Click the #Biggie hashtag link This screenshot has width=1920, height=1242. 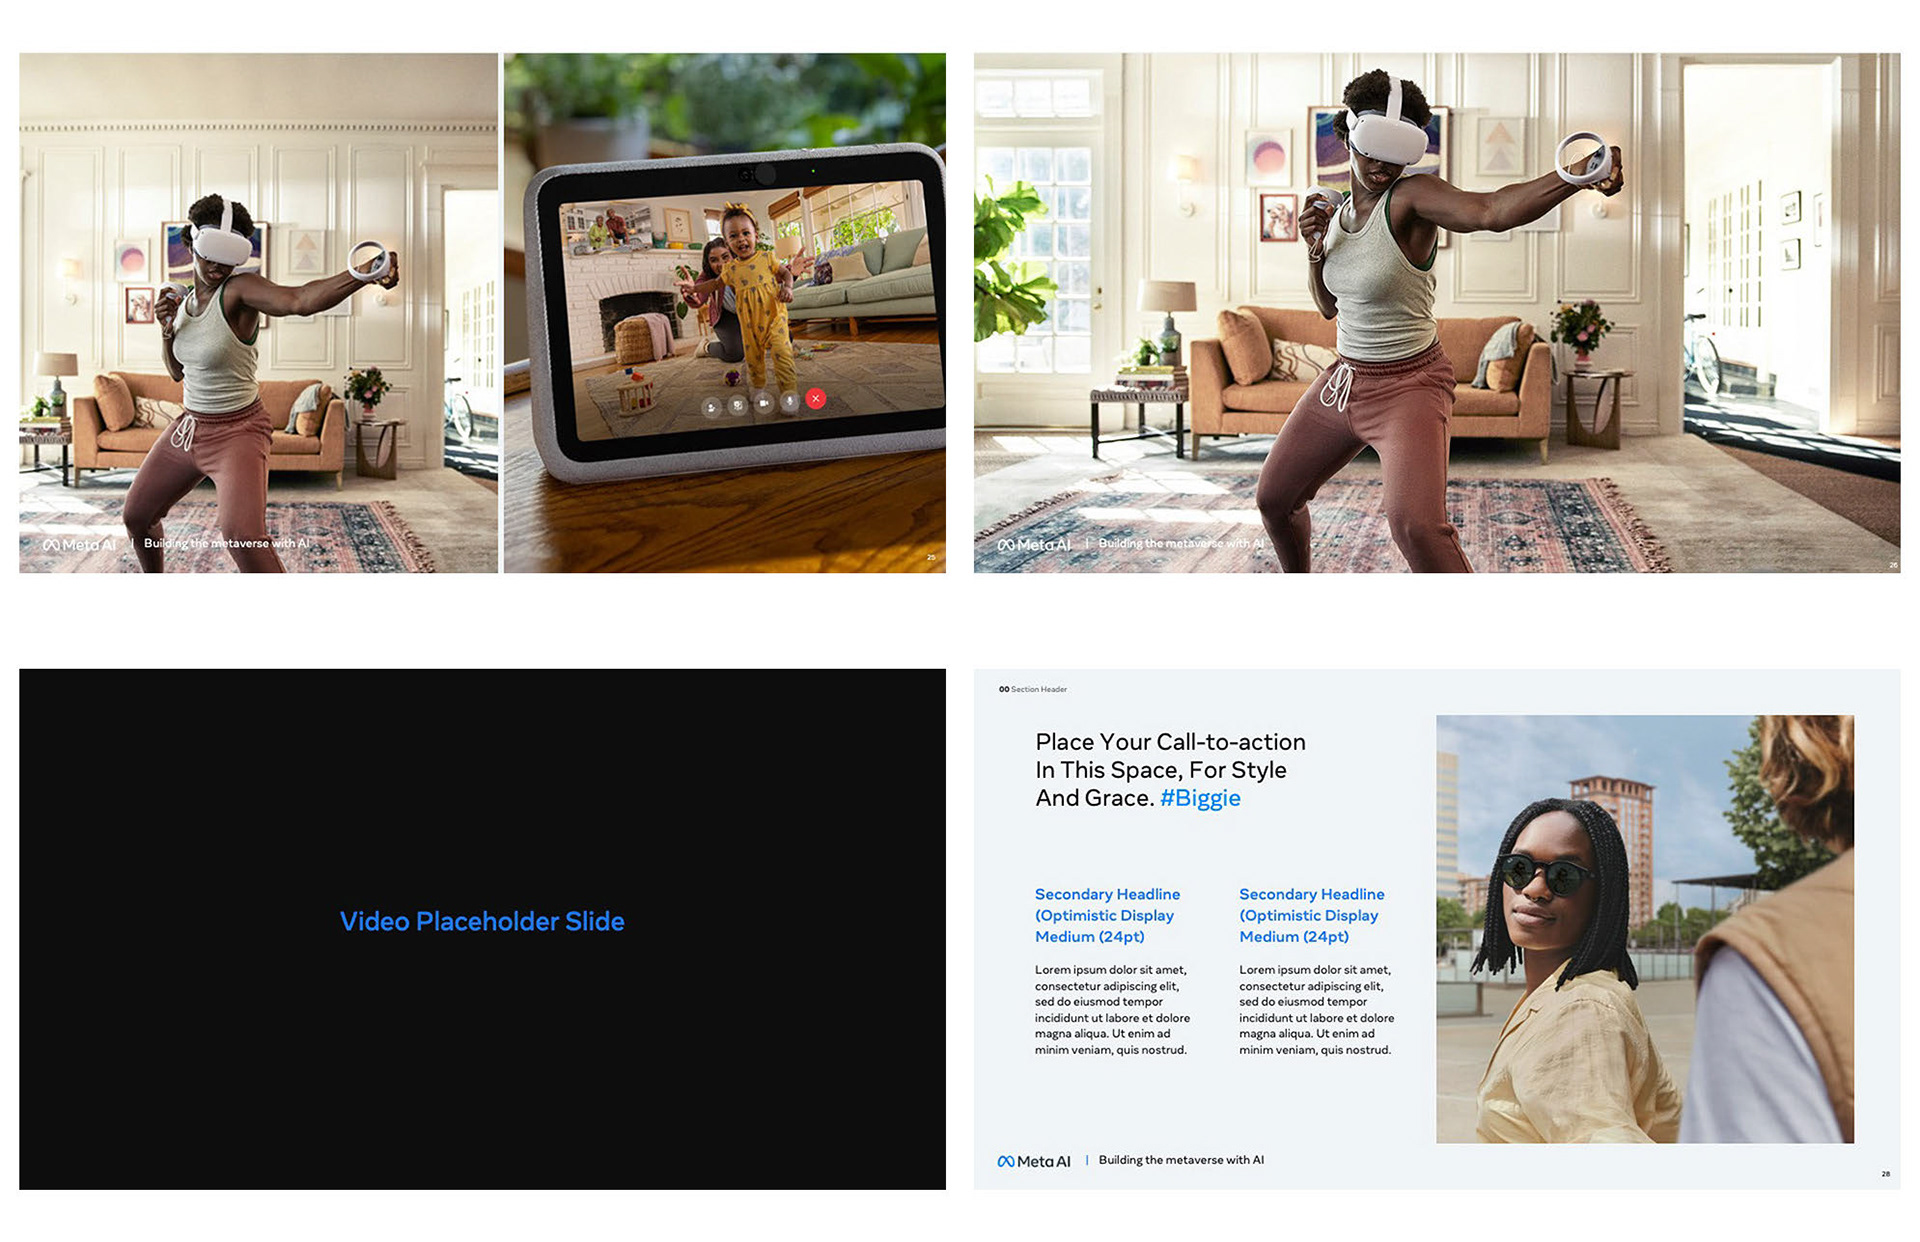tap(1200, 798)
